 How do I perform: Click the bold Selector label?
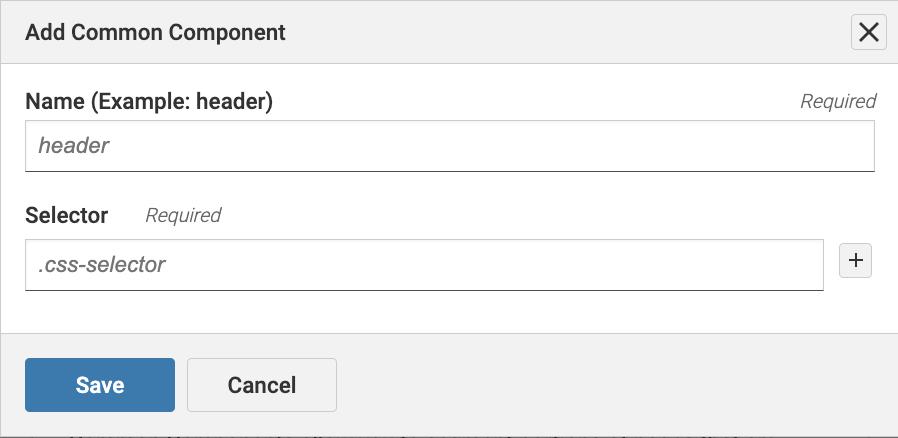[67, 215]
